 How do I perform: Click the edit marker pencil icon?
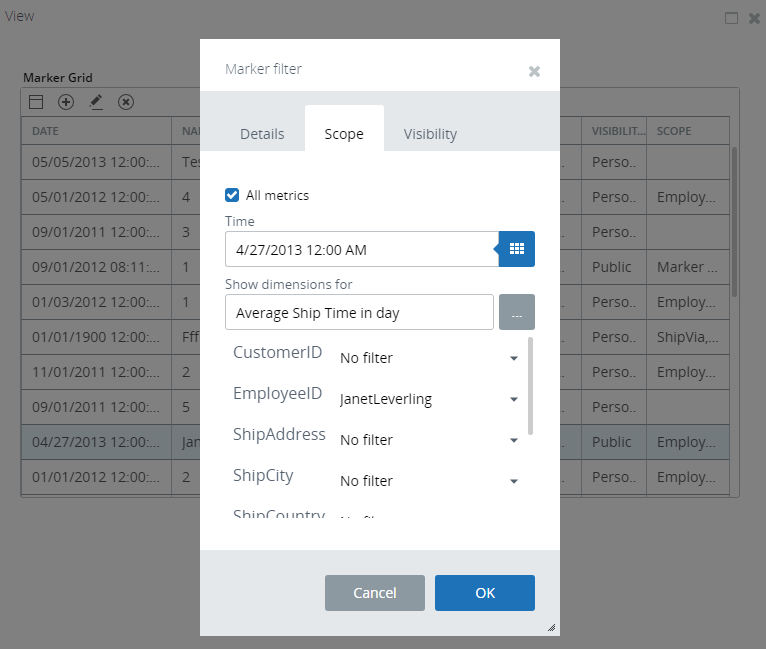[96, 102]
